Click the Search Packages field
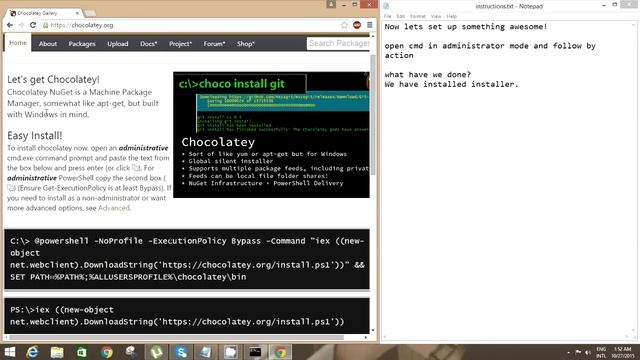The height and width of the screenshot is (360, 640). (338, 43)
